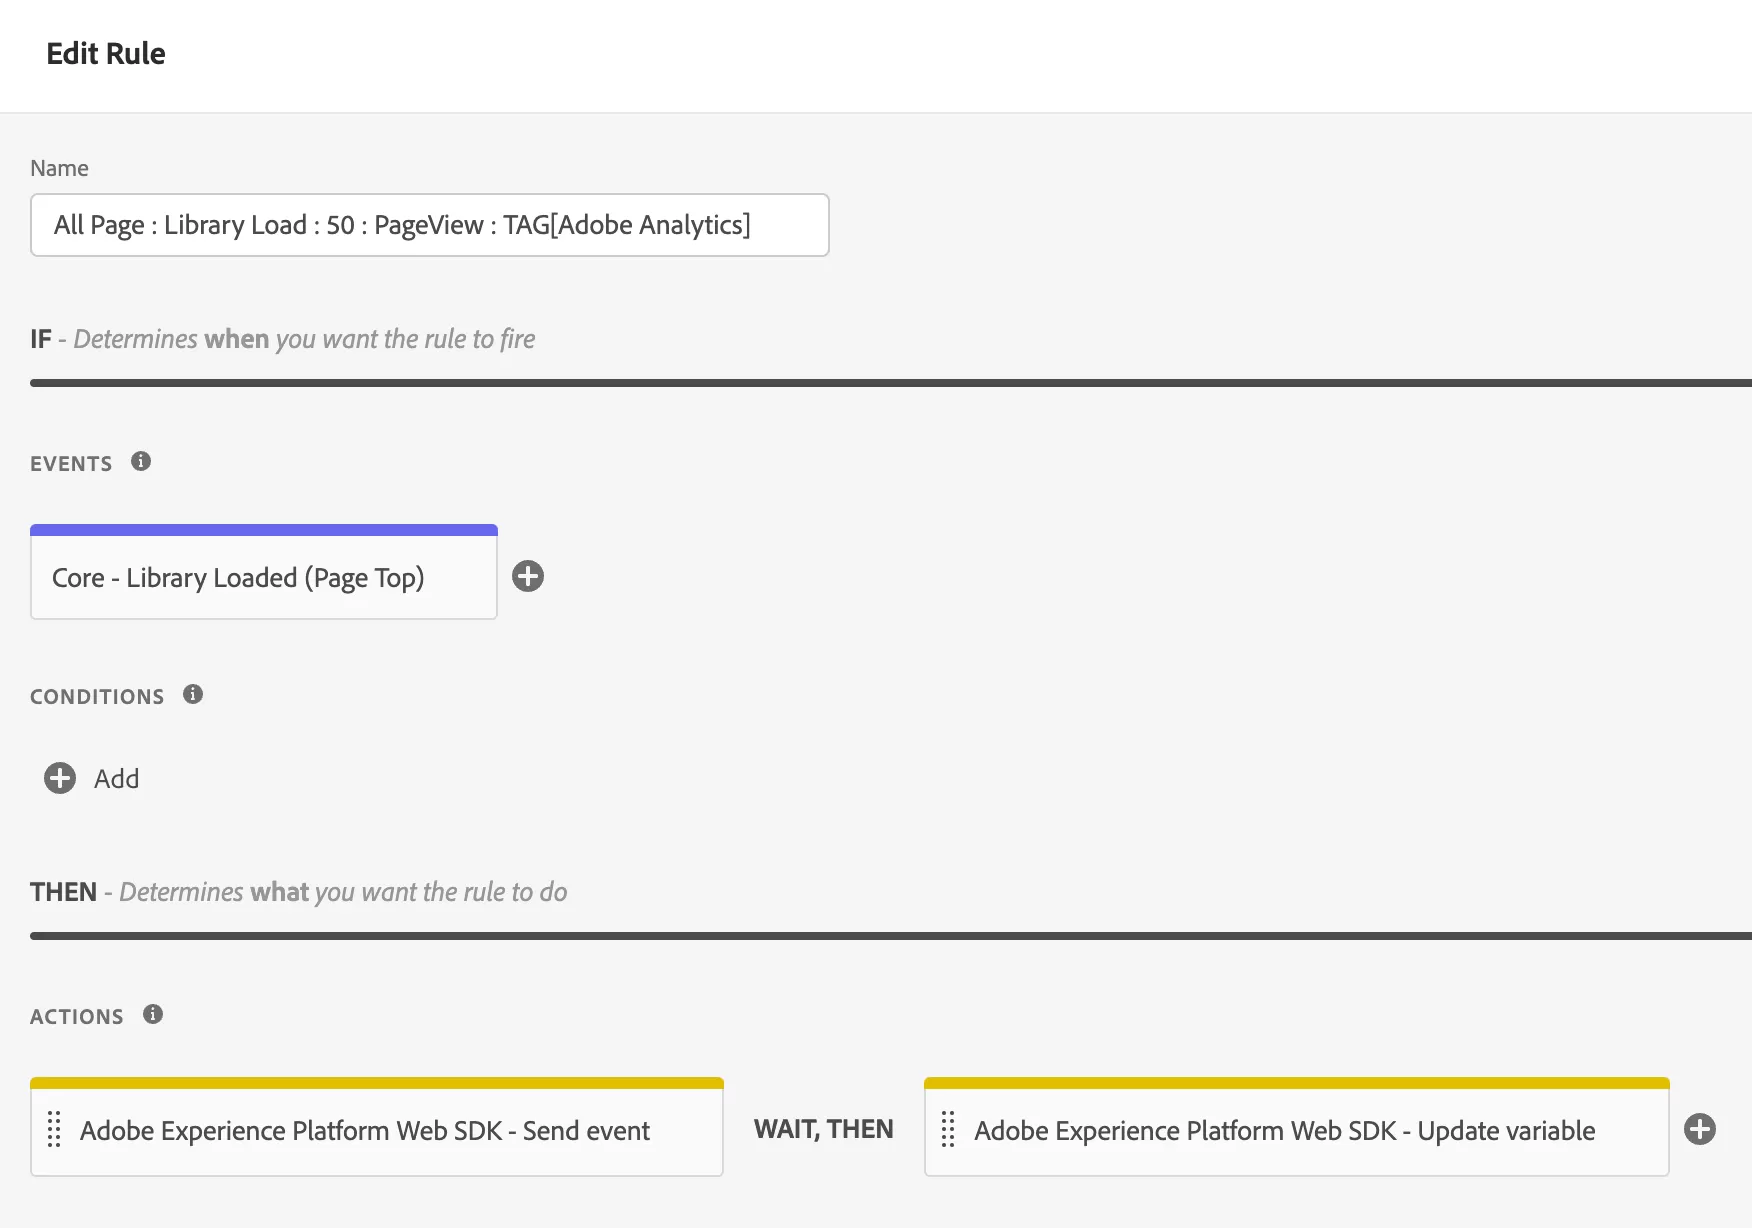Add another event with the plus icon
This screenshot has height=1228, width=1752.
click(x=528, y=576)
